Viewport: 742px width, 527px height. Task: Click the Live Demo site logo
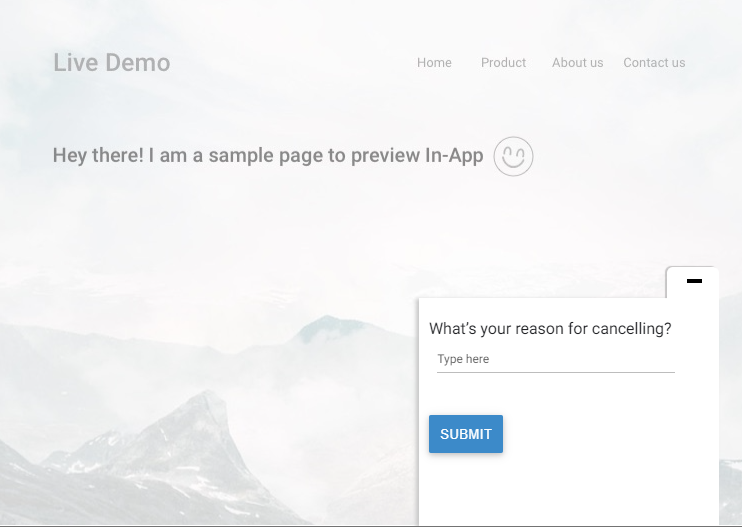coord(111,62)
